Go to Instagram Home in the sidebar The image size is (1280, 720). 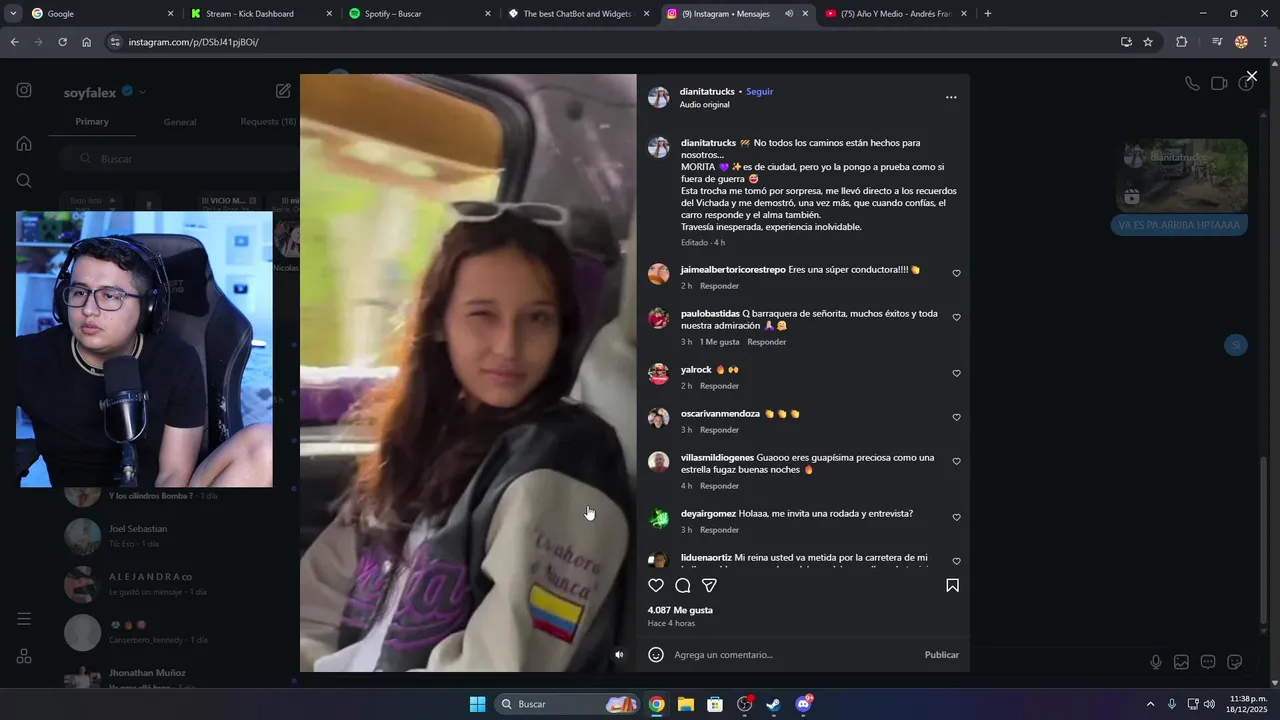24,143
